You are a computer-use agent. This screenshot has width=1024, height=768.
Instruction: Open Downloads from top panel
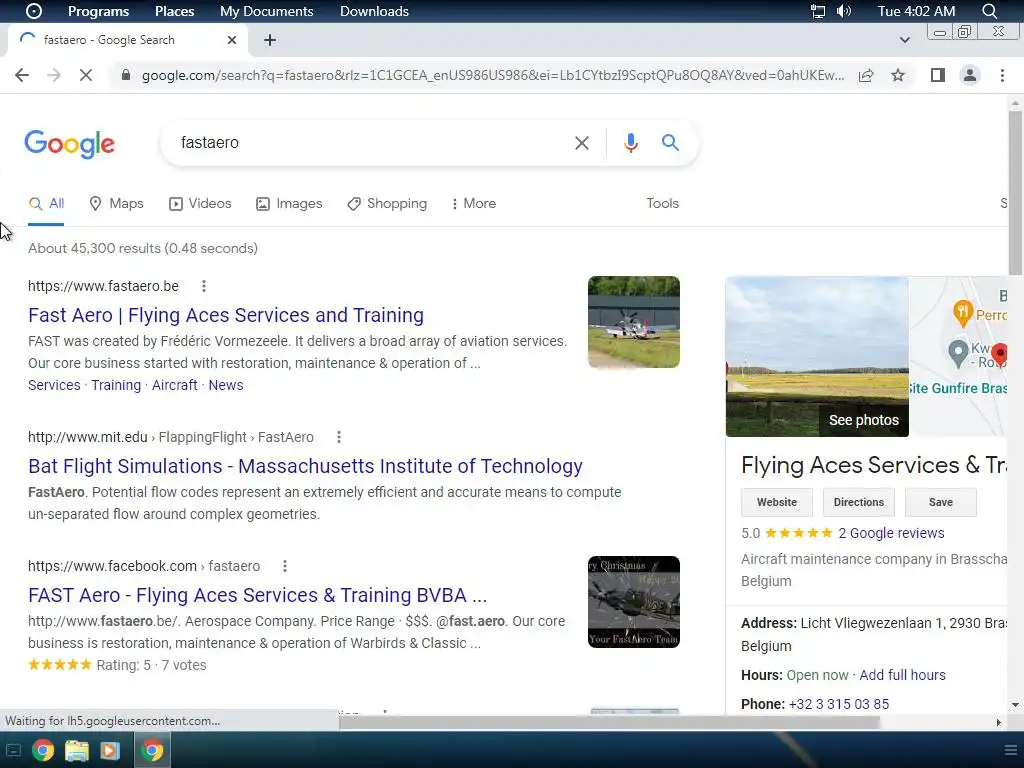point(374,11)
